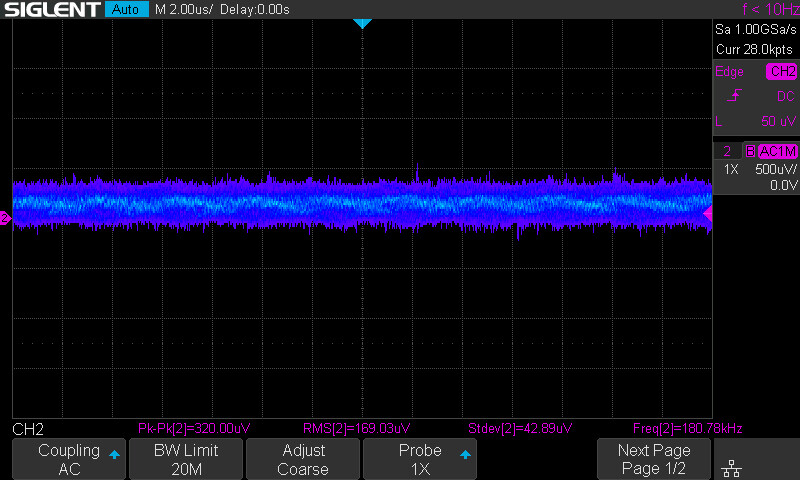This screenshot has height=480, width=800.
Task: Click the Pk-Pk[2]=320.00uV measurement
Action: 194,428
